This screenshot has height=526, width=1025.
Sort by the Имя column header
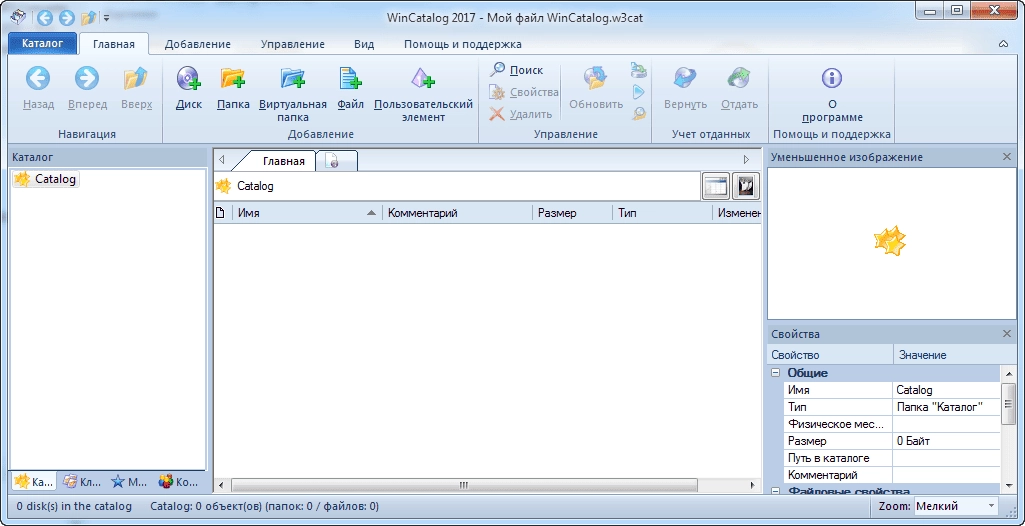[x=307, y=213]
